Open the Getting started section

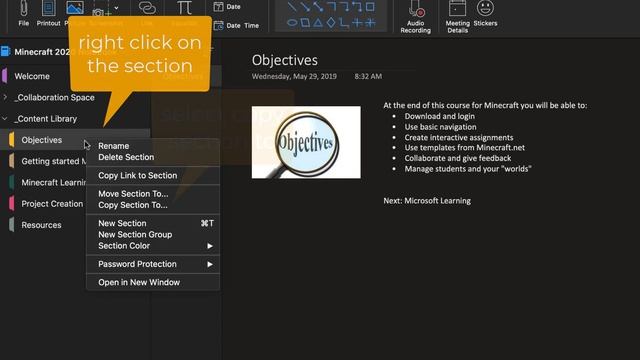54,161
